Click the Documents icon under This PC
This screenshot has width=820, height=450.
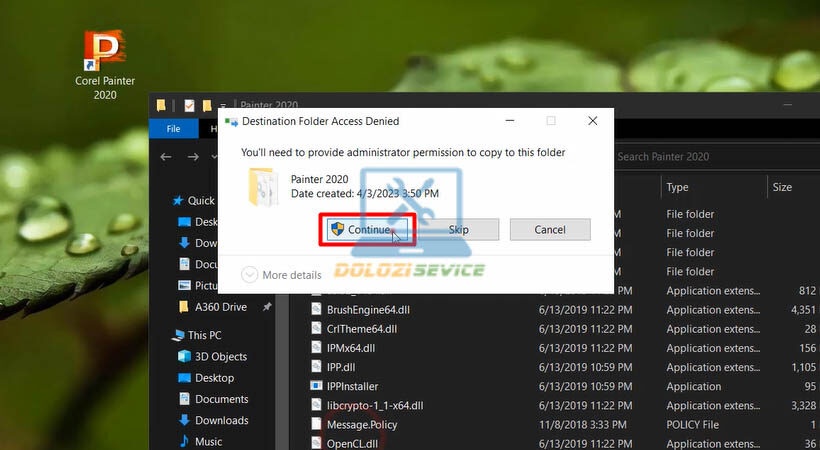tap(184, 399)
